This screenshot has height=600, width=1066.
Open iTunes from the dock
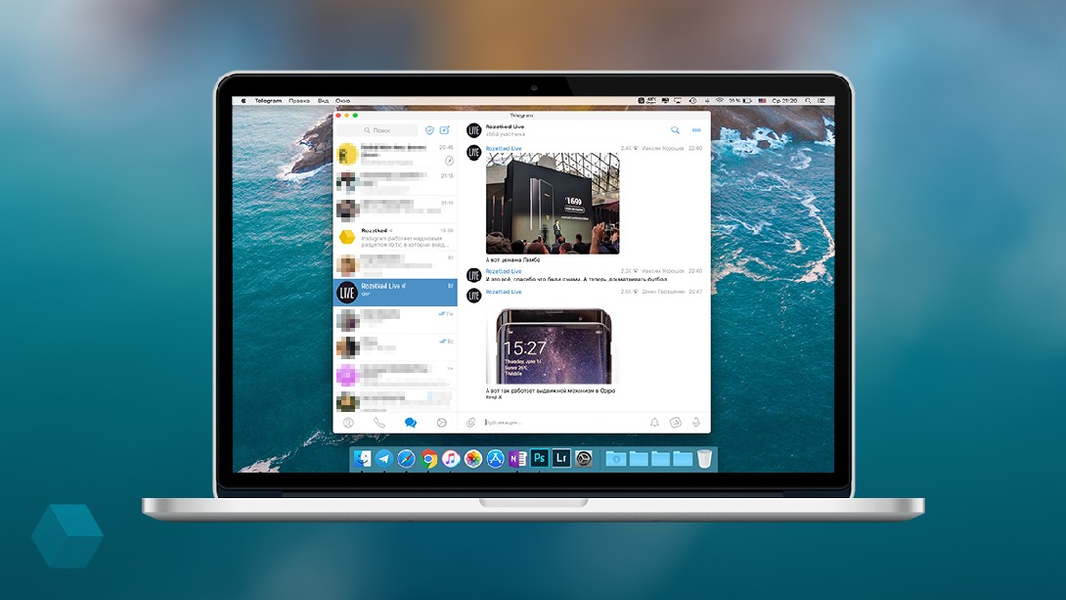[450, 459]
